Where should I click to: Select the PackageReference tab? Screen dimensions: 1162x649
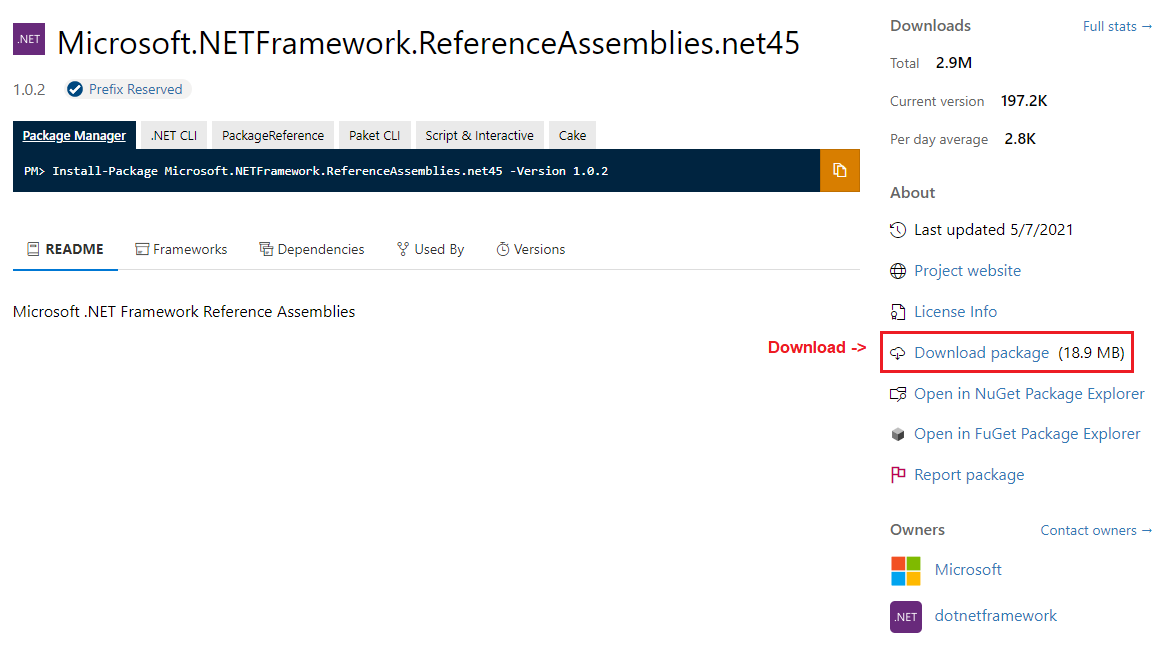[x=273, y=135]
